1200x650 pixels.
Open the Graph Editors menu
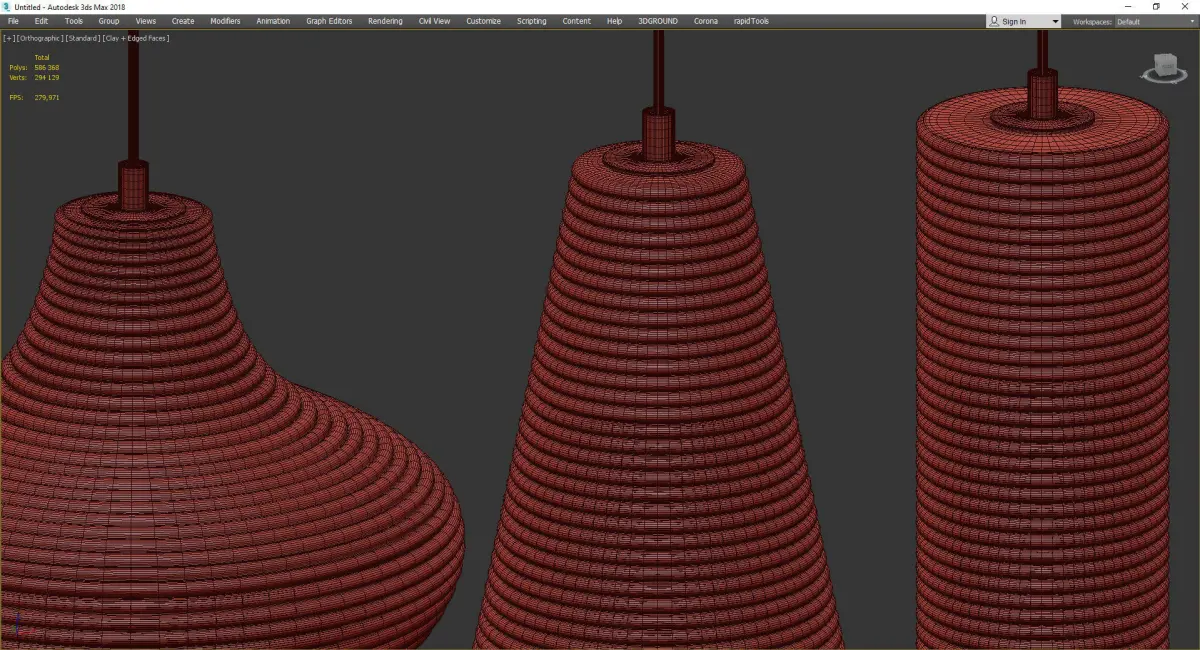(329, 21)
